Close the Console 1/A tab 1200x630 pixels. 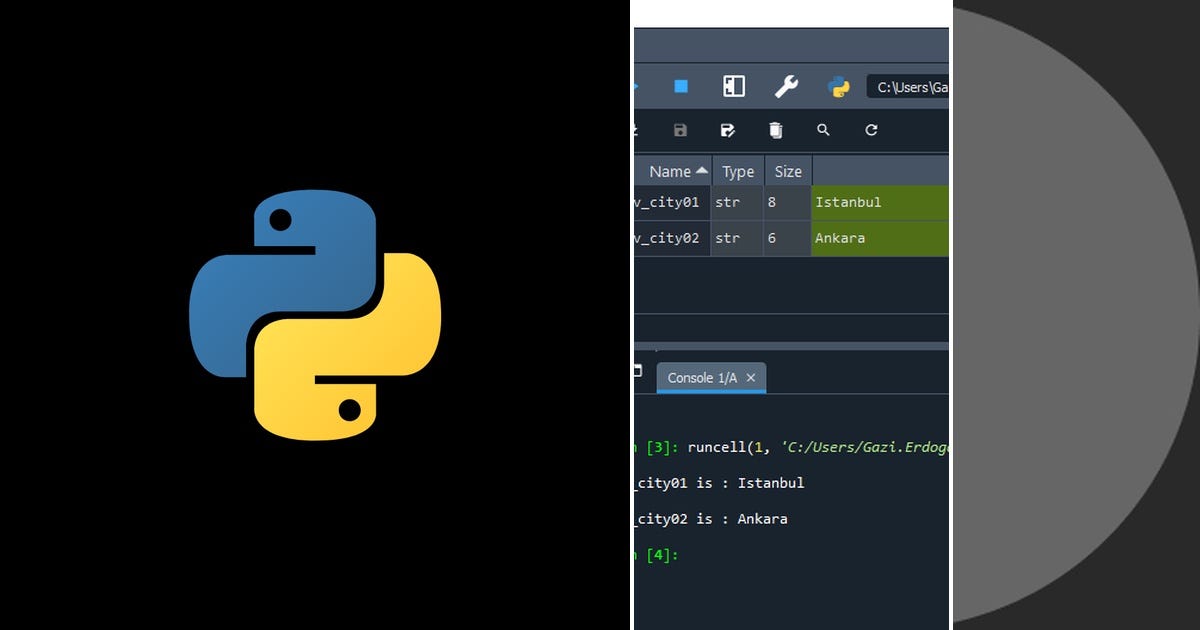coord(751,377)
